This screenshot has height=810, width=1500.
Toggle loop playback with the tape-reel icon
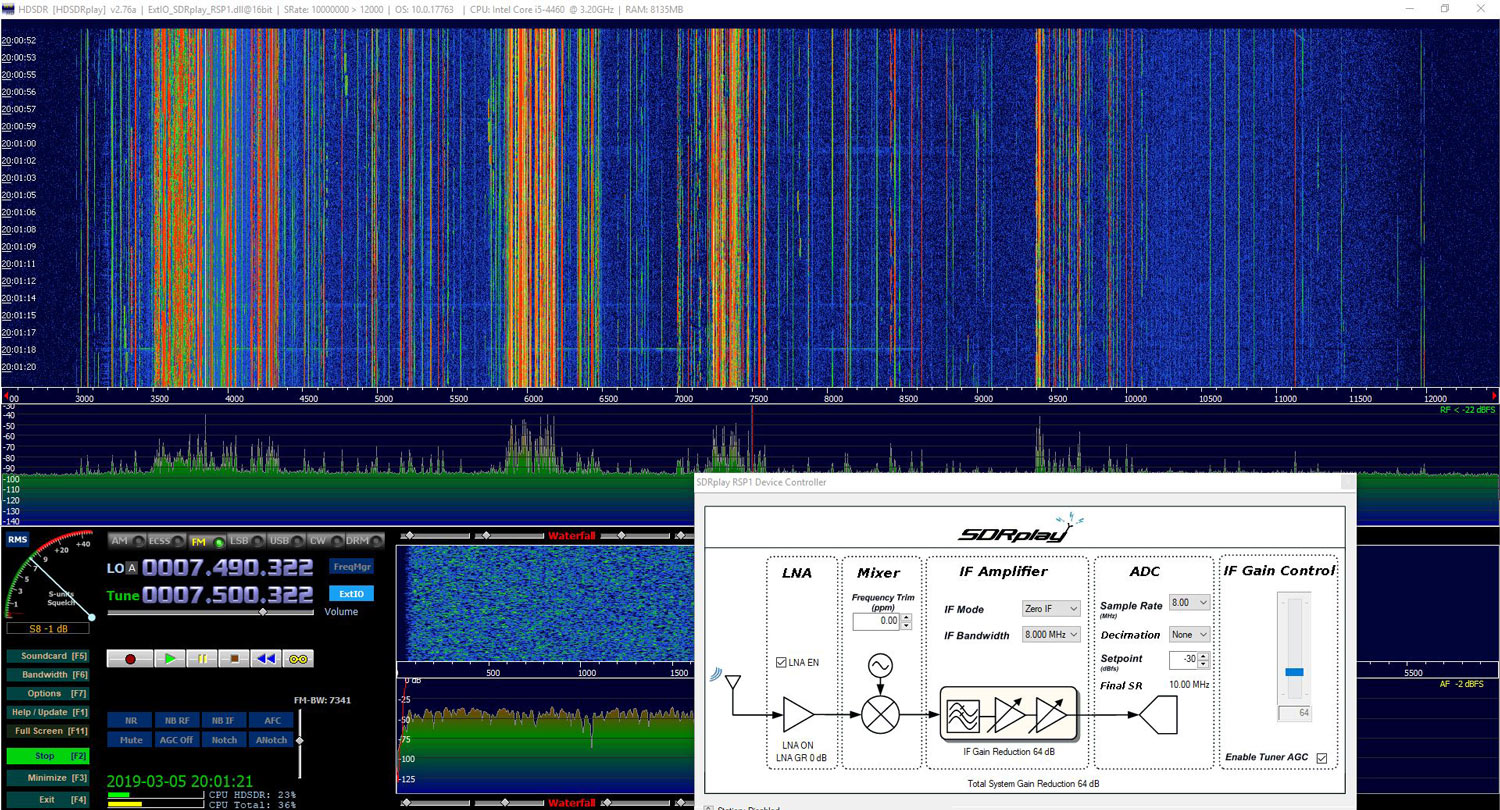coord(298,659)
